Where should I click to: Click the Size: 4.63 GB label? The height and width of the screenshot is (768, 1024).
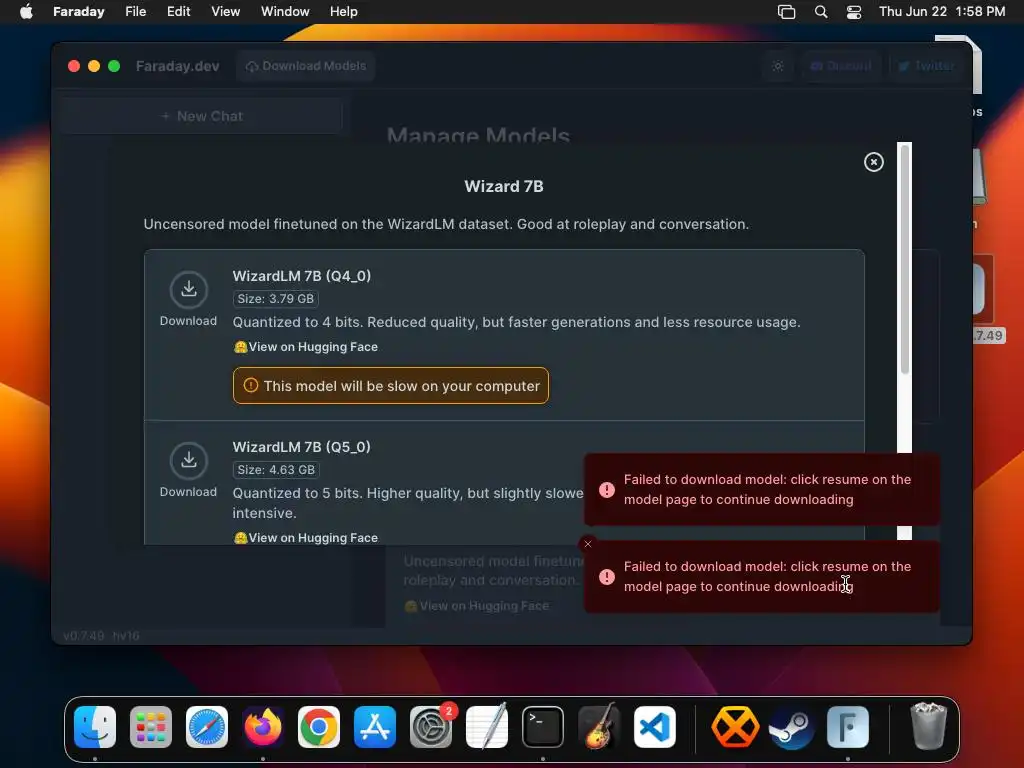point(276,470)
